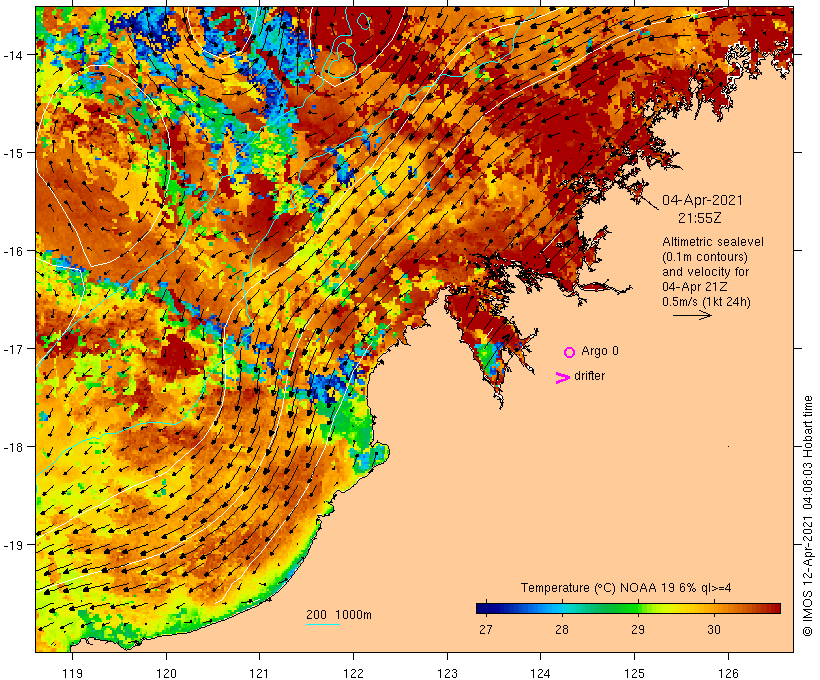The image size is (820, 680).
Task: Click the '(0.1m contours)' caption line
Action: point(705,257)
